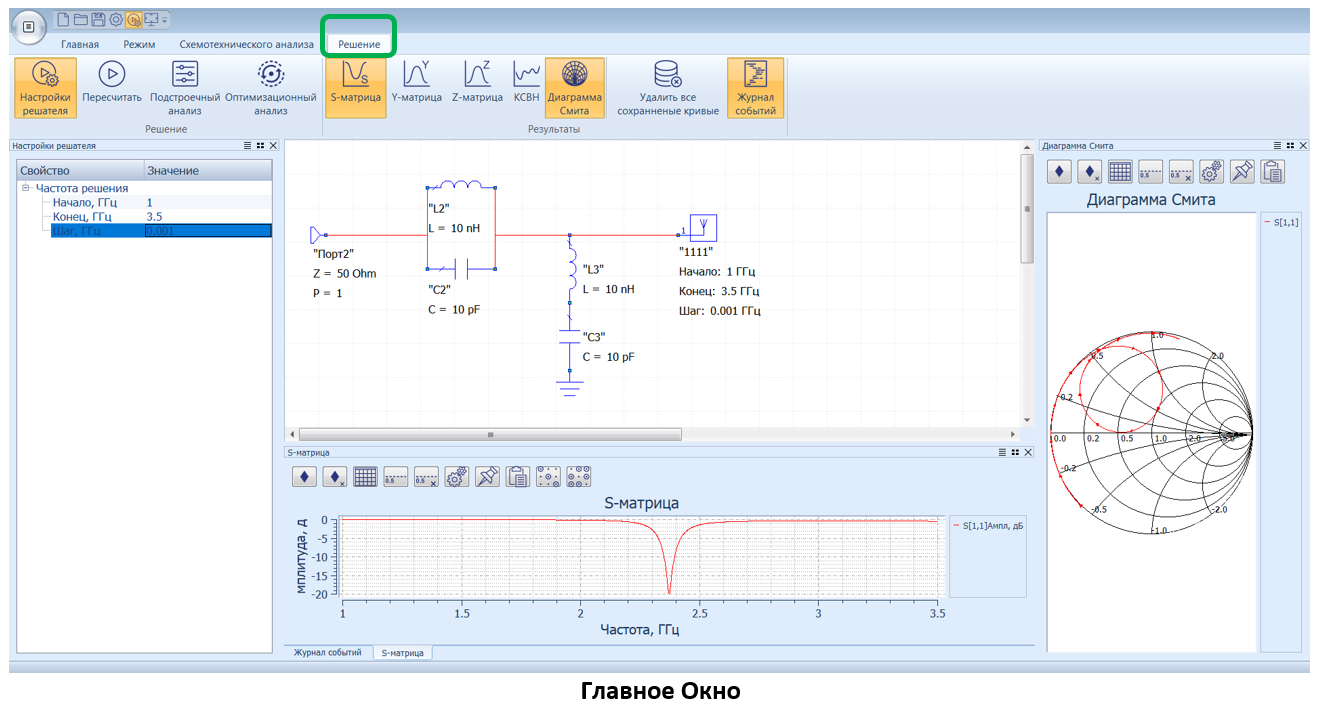Click the round application menu button

click(x=29, y=27)
